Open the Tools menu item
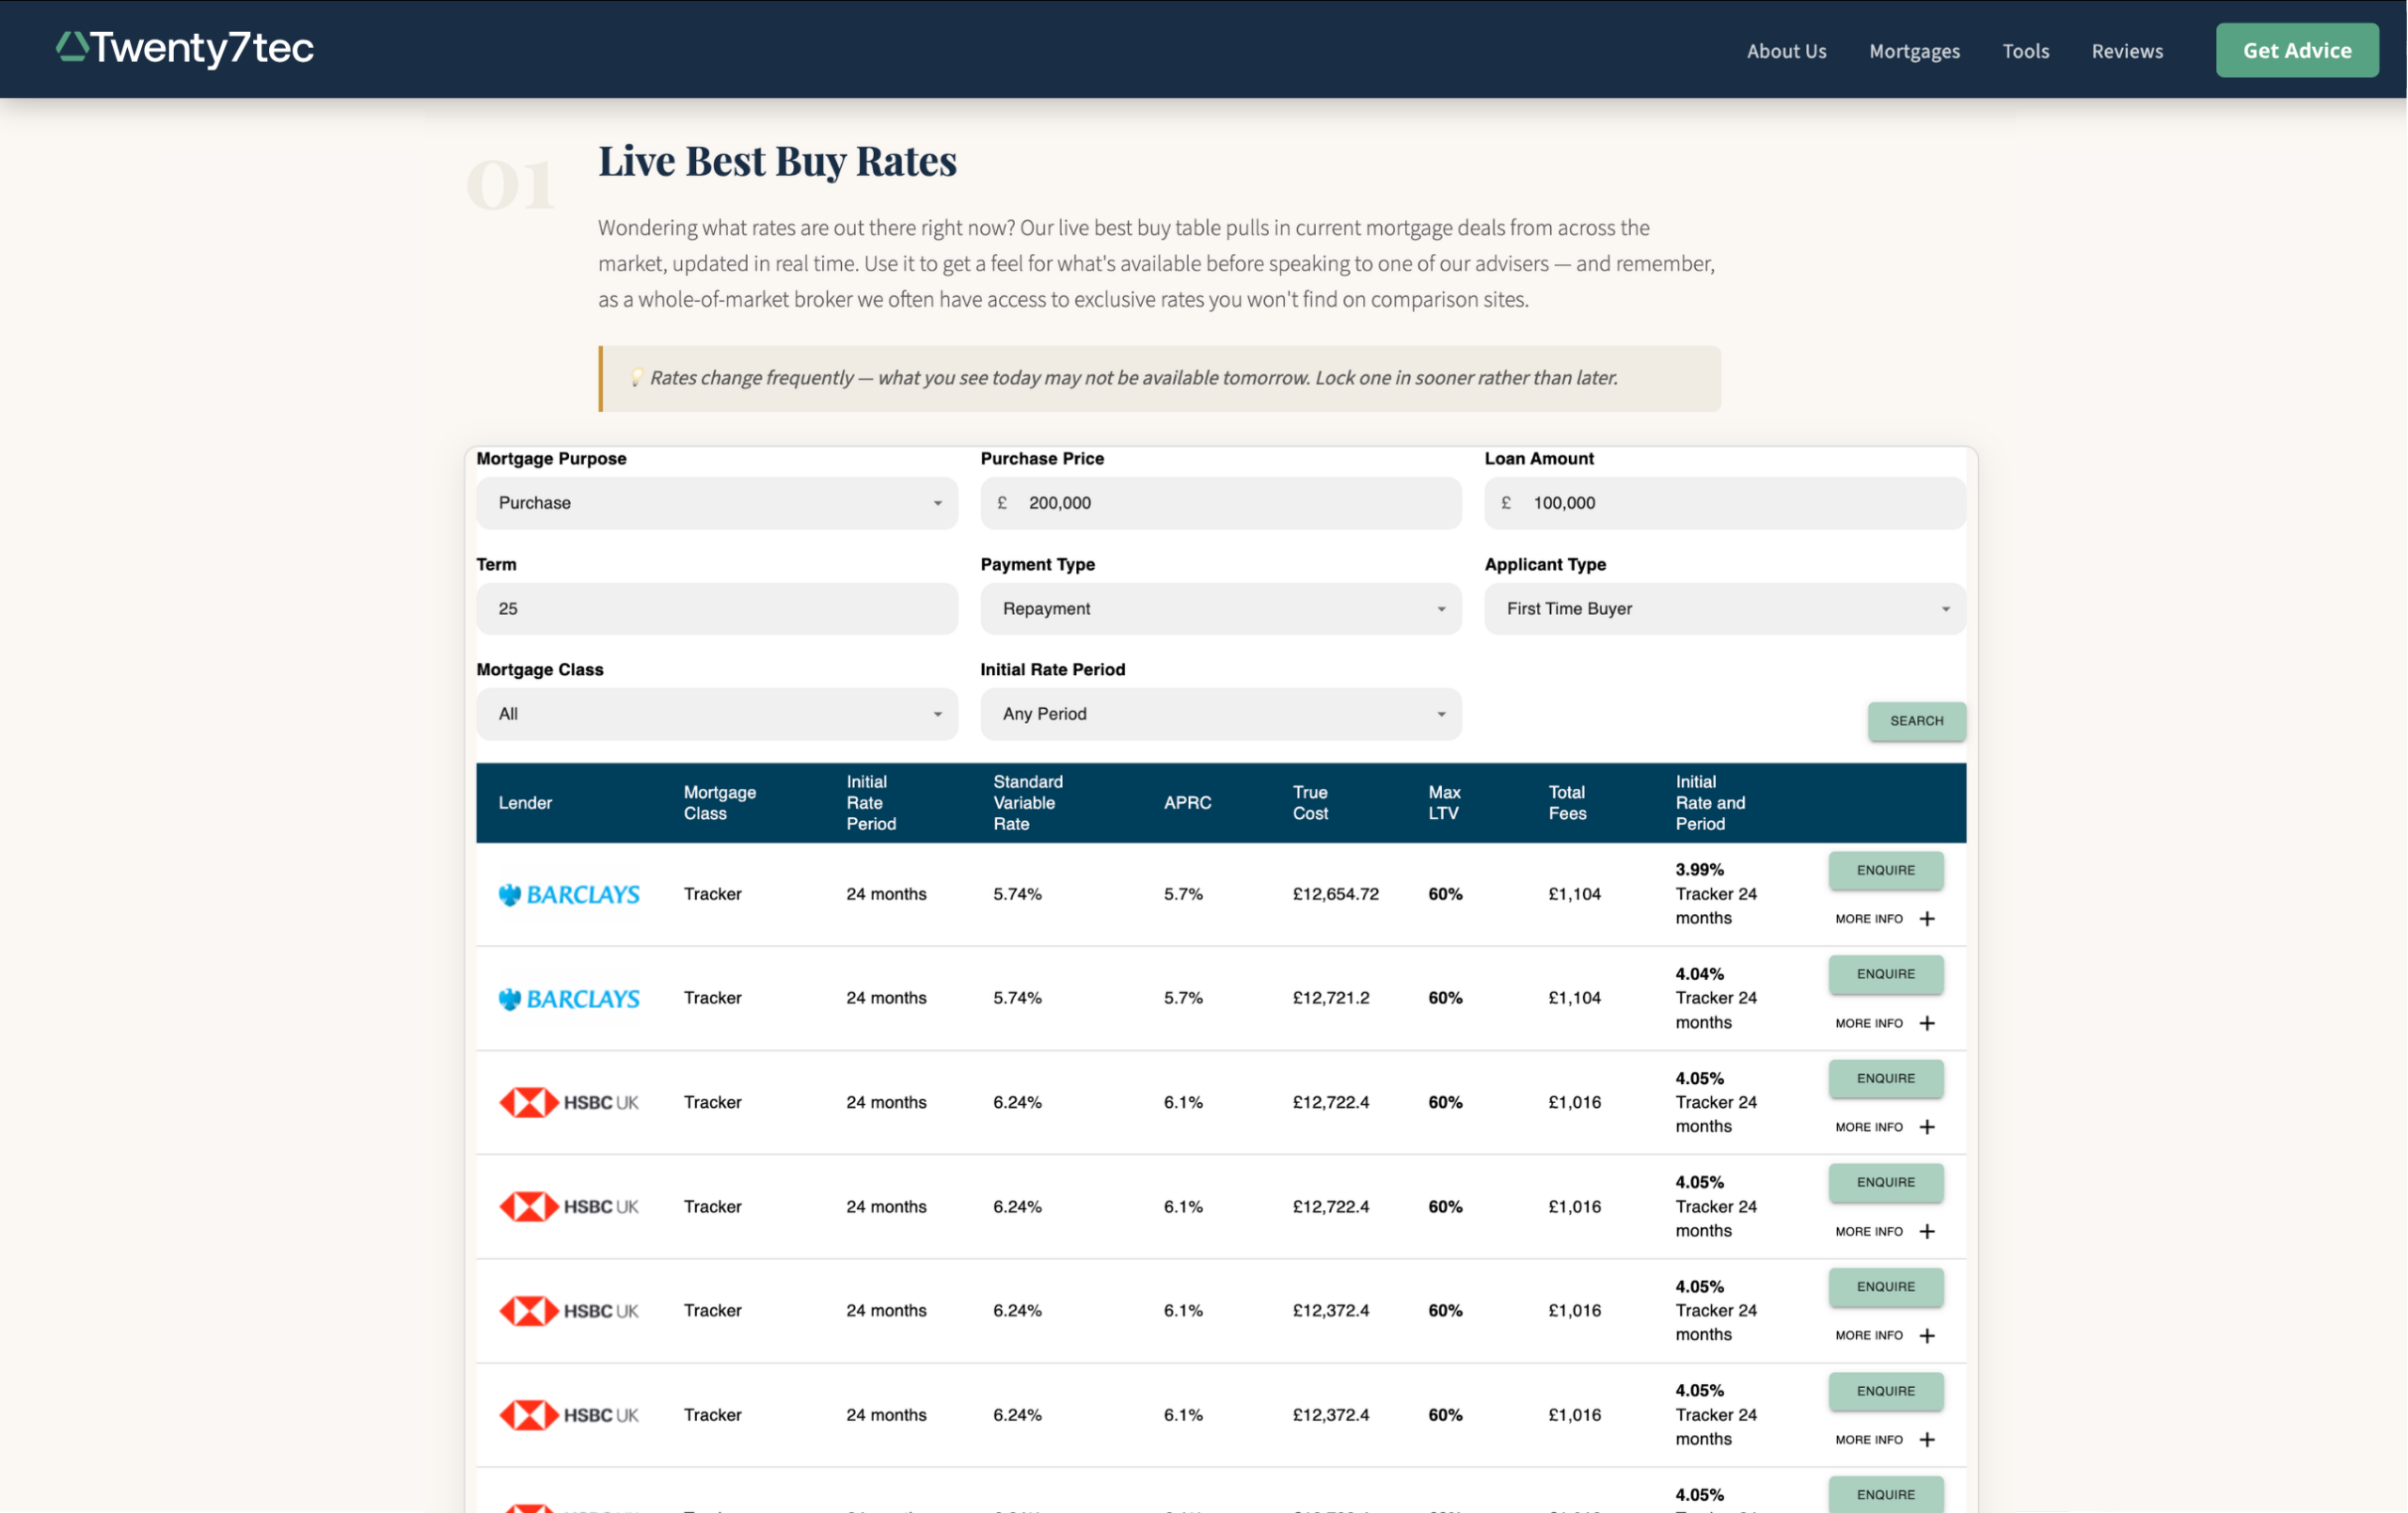 [x=2026, y=51]
